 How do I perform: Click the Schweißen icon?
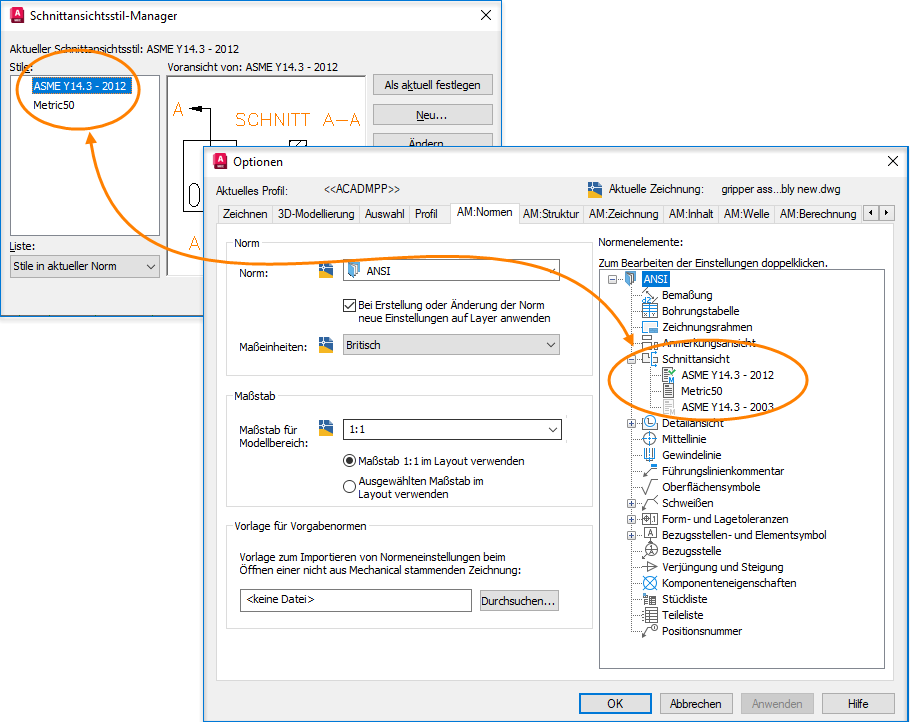[x=649, y=503]
